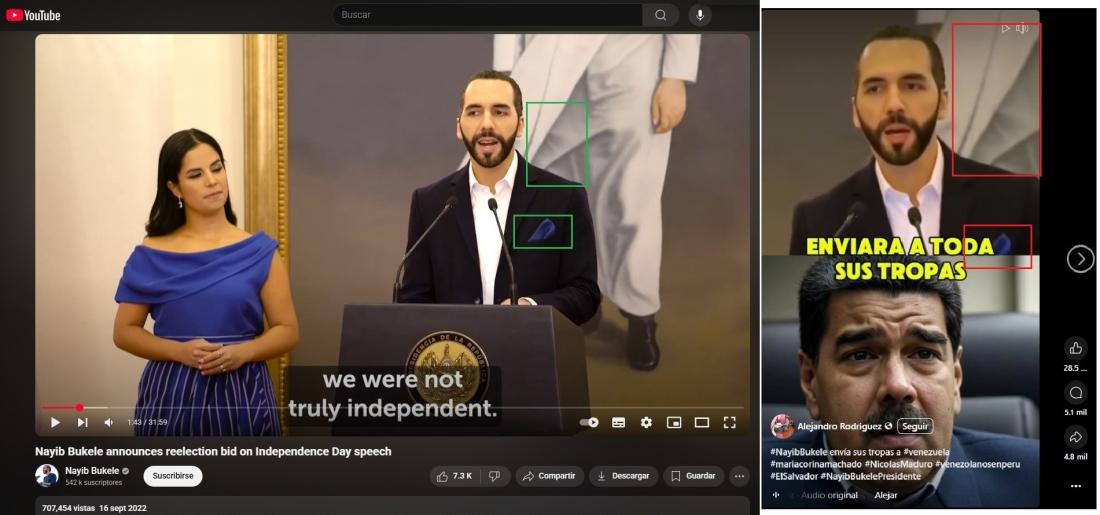Toggle autoplay switch in player
This screenshot has height=515, width=1100.
(590, 423)
